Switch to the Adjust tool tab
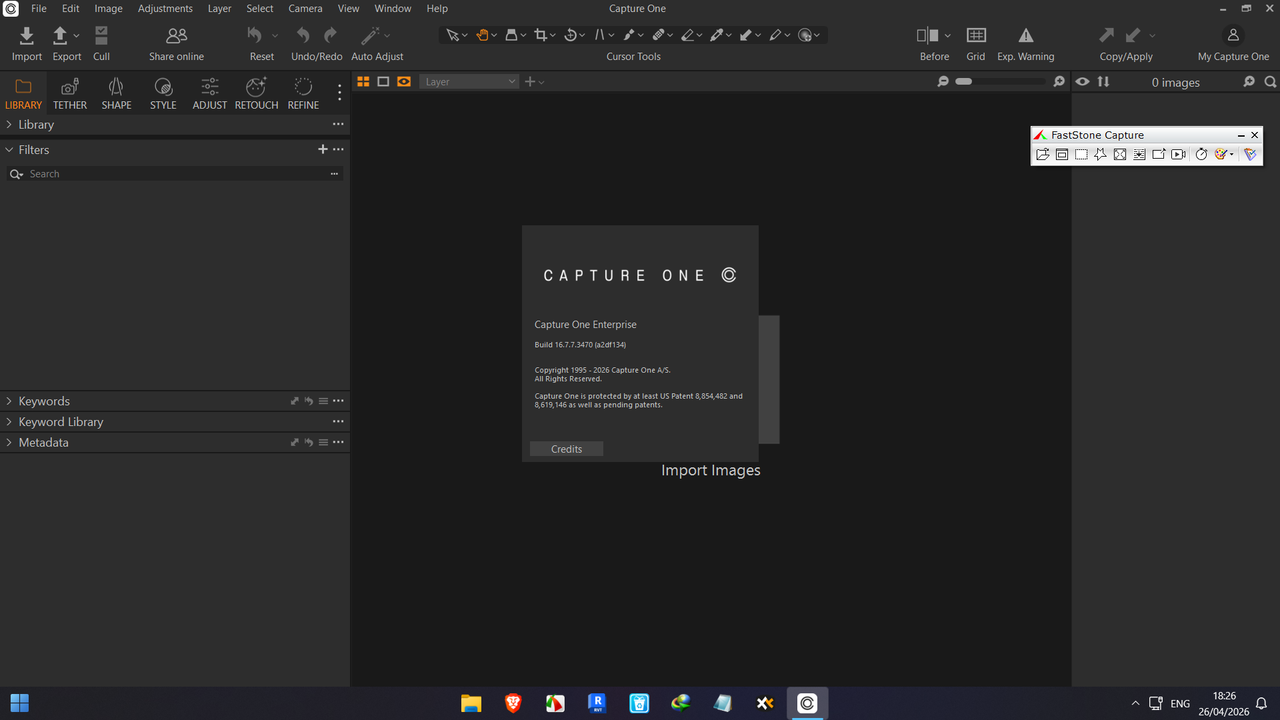Screen dimensions: 1280x720 coord(210,94)
